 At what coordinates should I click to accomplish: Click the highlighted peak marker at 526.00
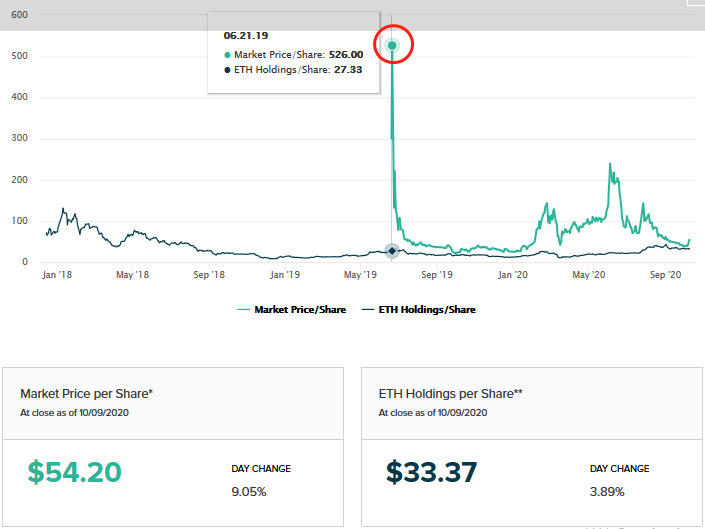(x=392, y=46)
